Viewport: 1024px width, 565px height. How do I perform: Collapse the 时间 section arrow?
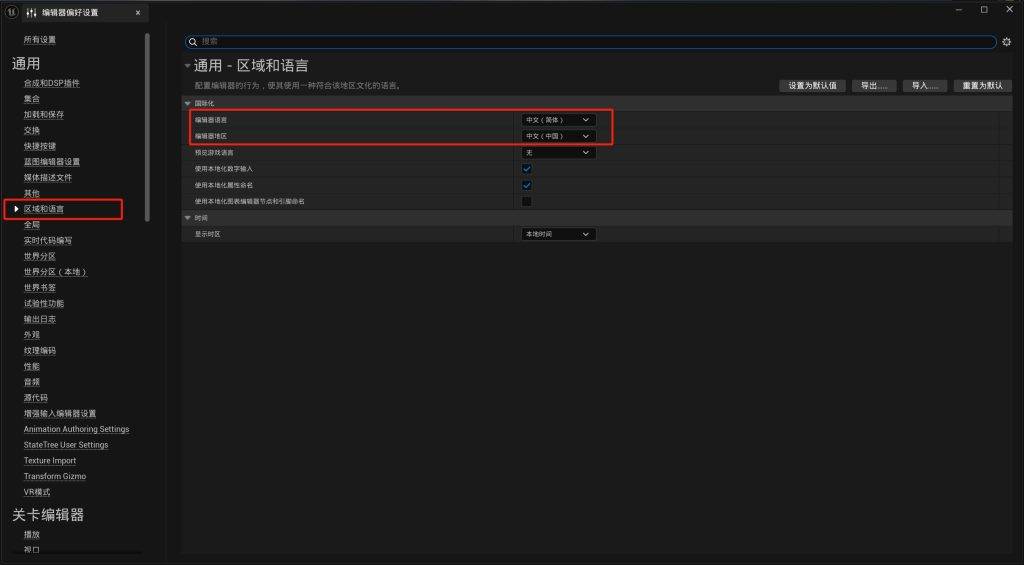187,217
